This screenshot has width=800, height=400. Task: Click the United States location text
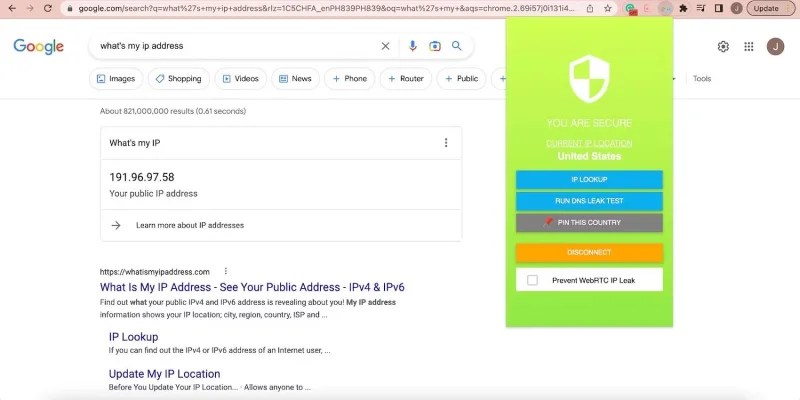[x=589, y=156]
